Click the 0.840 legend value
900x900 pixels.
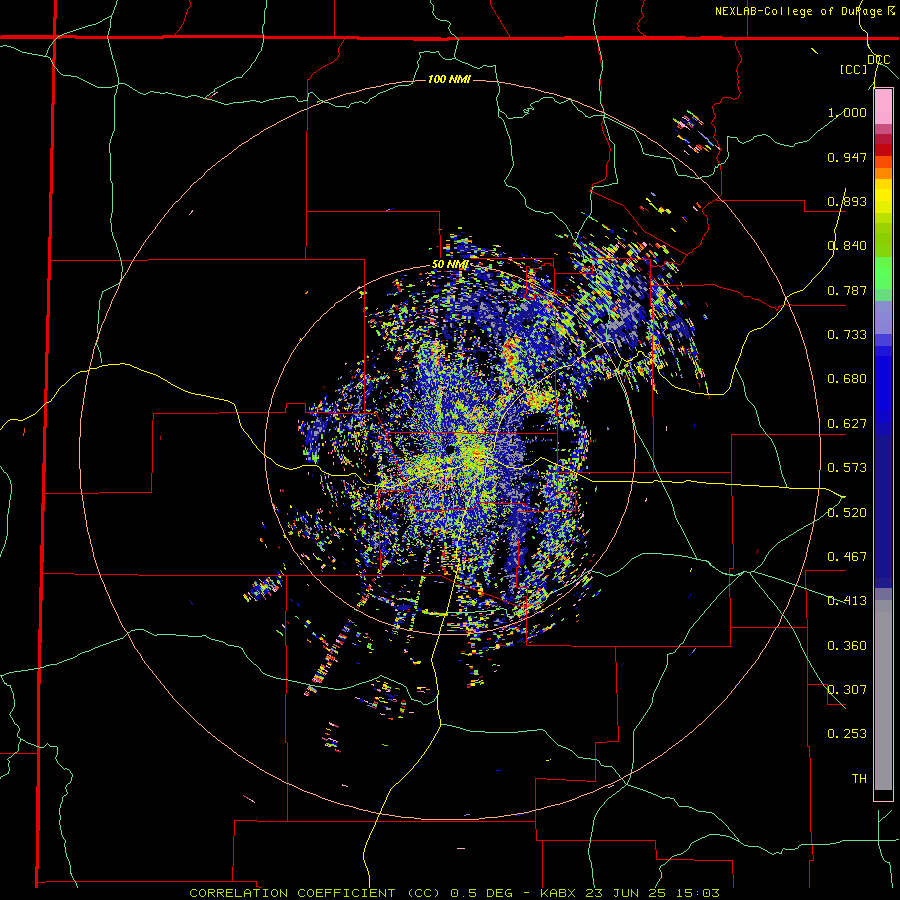[847, 246]
